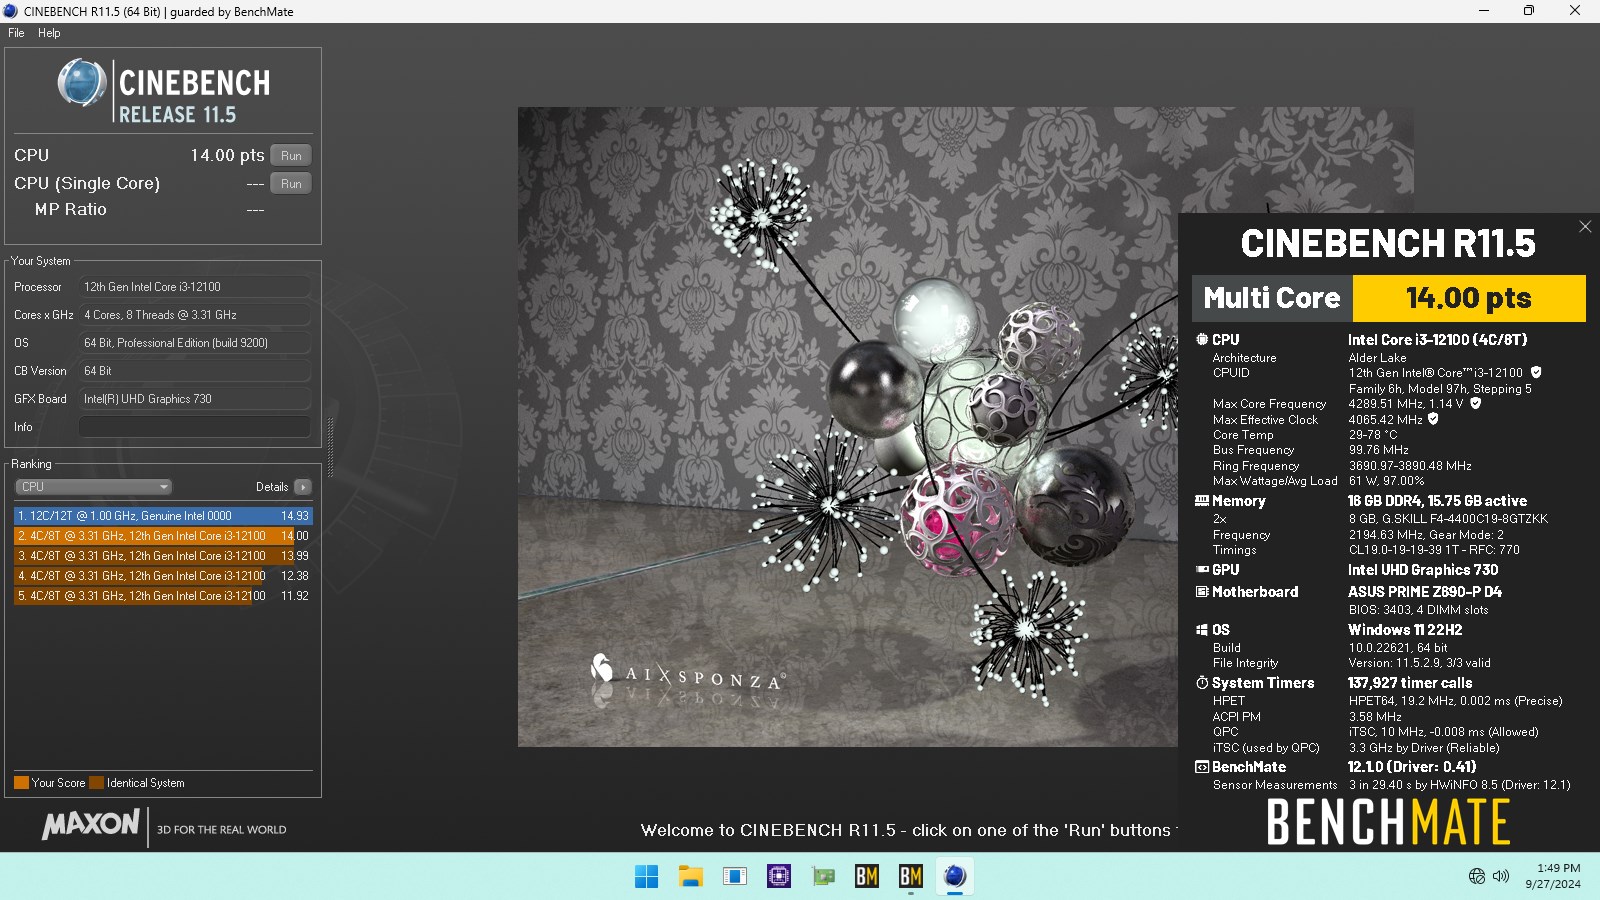This screenshot has height=900, width=1600.
Task: Click the Sensor Measurements HWiNFO value
Action: [1460, 785]
